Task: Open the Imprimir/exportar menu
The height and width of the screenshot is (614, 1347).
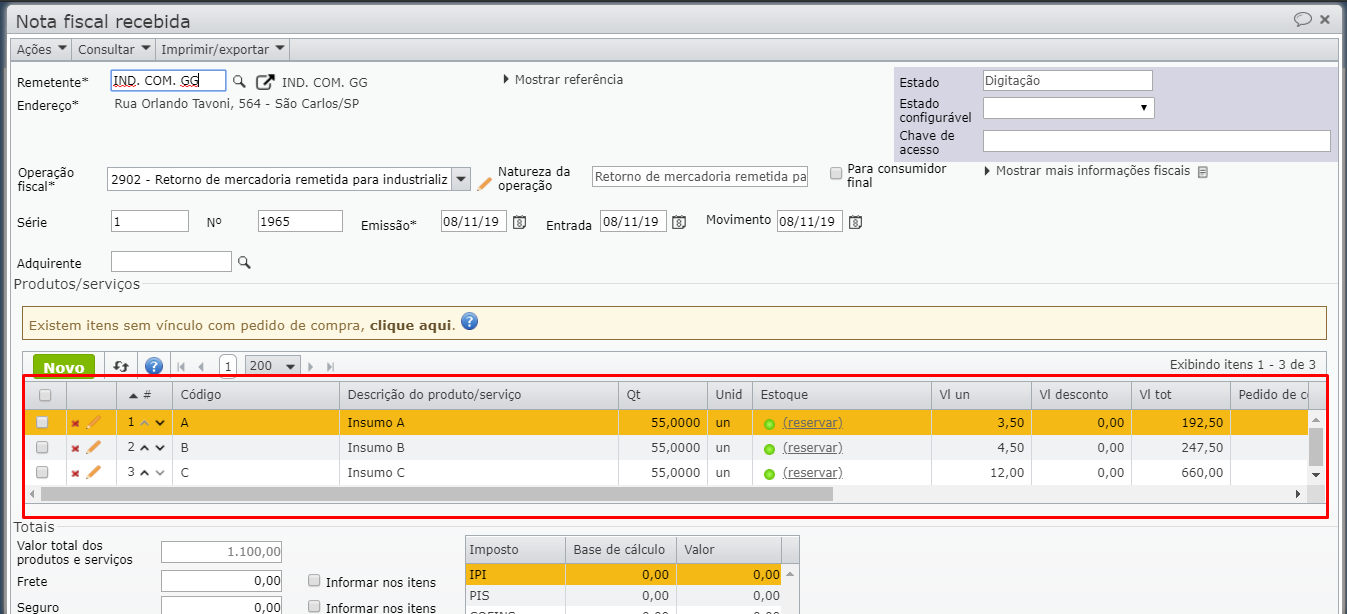Action: pos(222,49)
